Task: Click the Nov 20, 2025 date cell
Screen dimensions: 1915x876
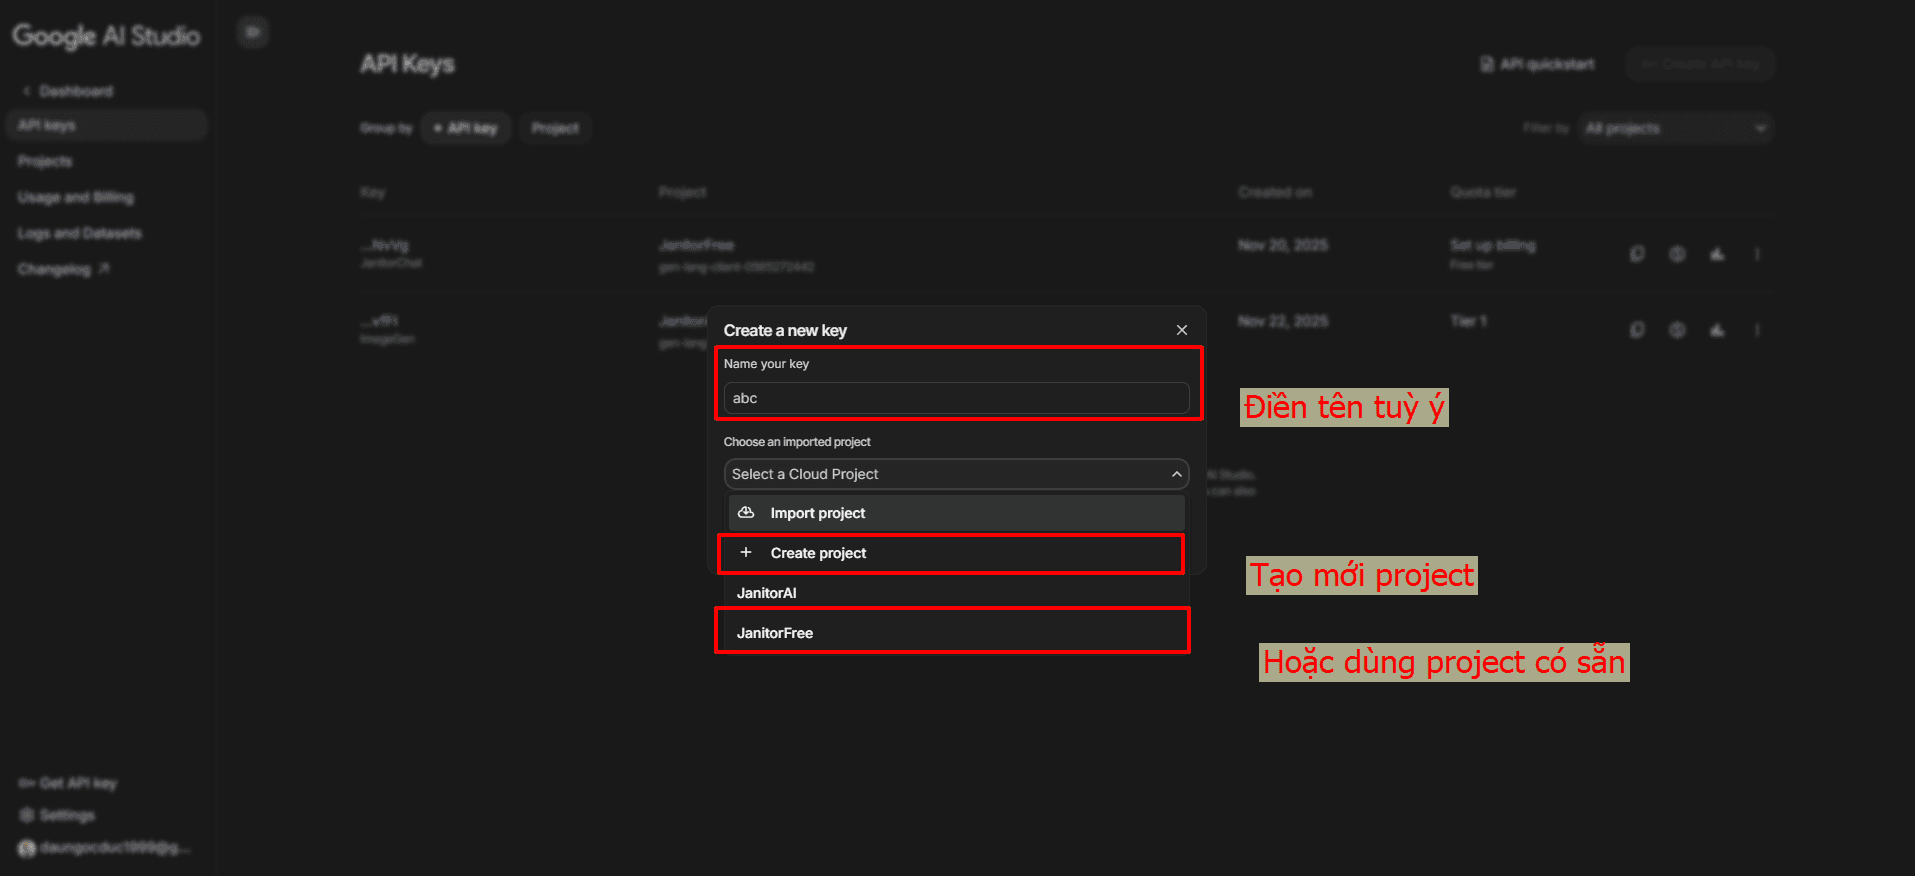Action: point(1283,245)
